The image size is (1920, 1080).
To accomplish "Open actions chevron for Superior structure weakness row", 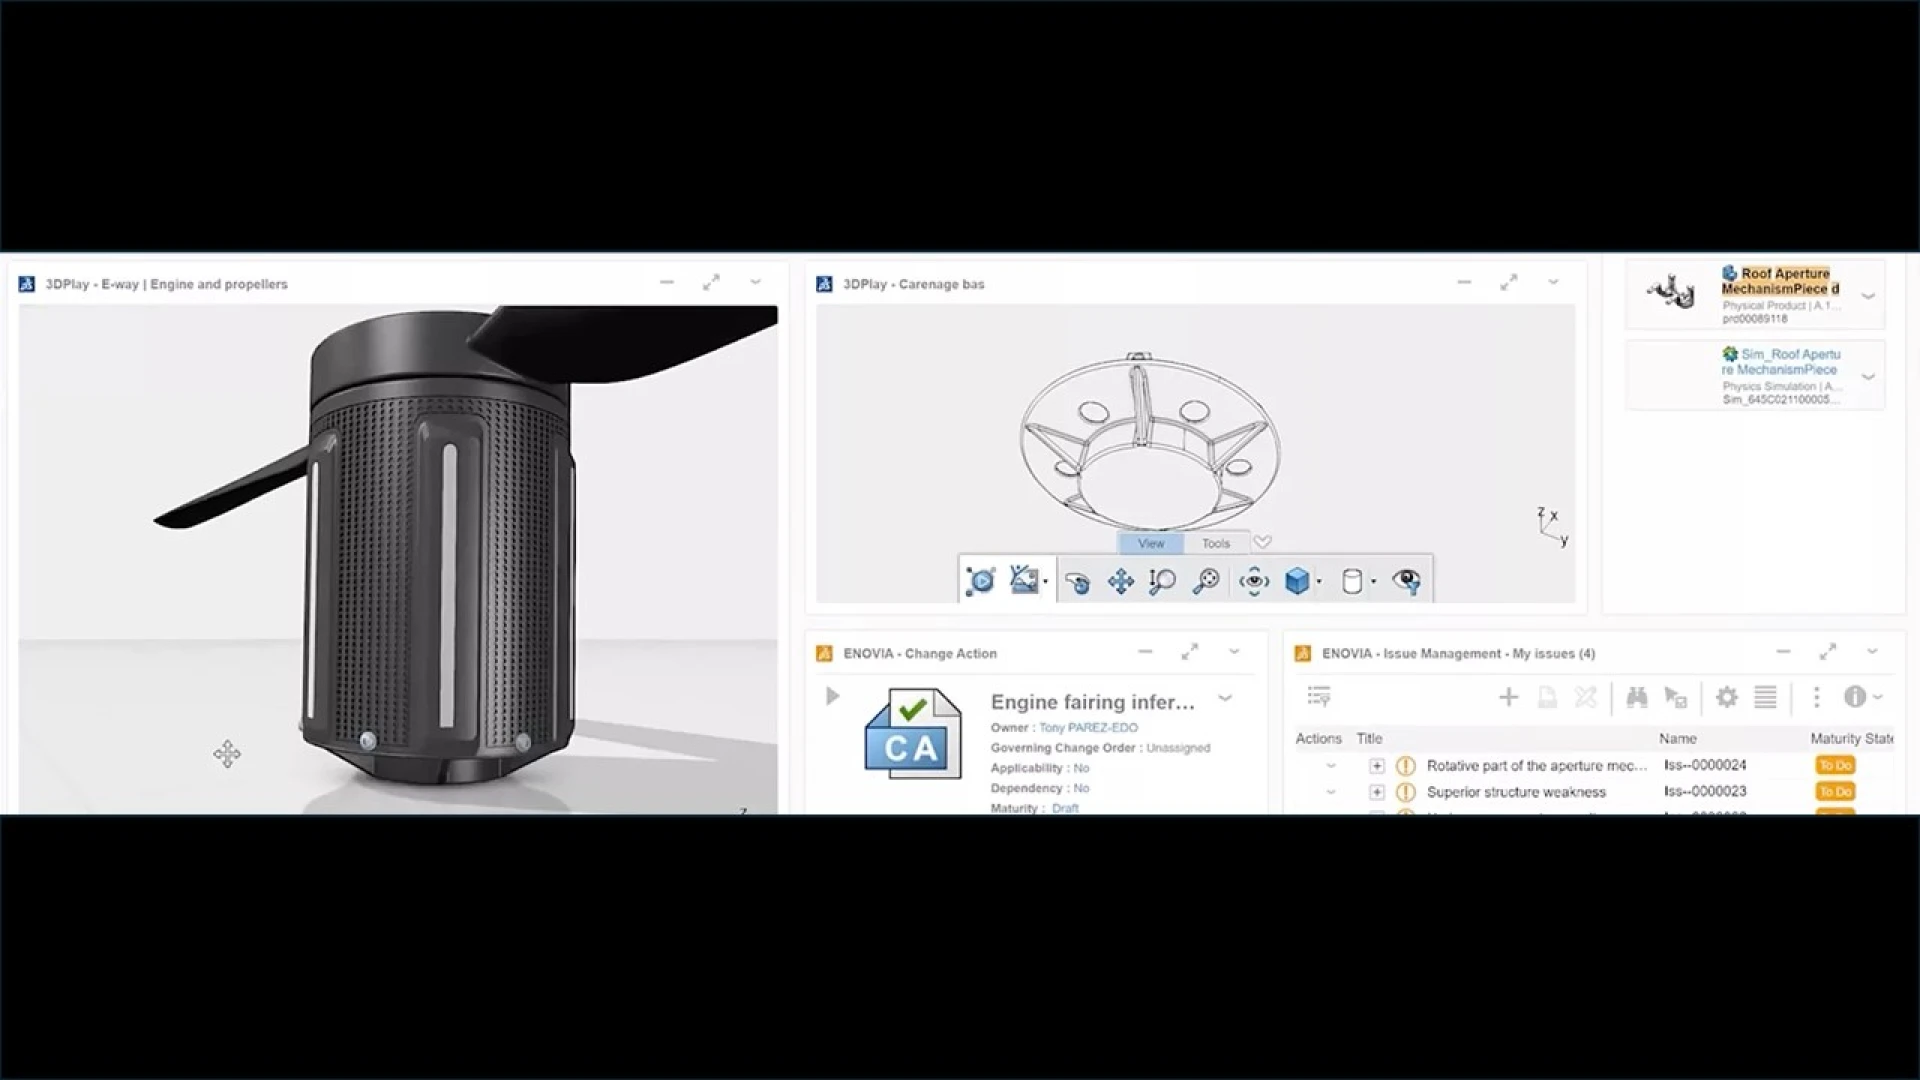I will coord(1331,792).
